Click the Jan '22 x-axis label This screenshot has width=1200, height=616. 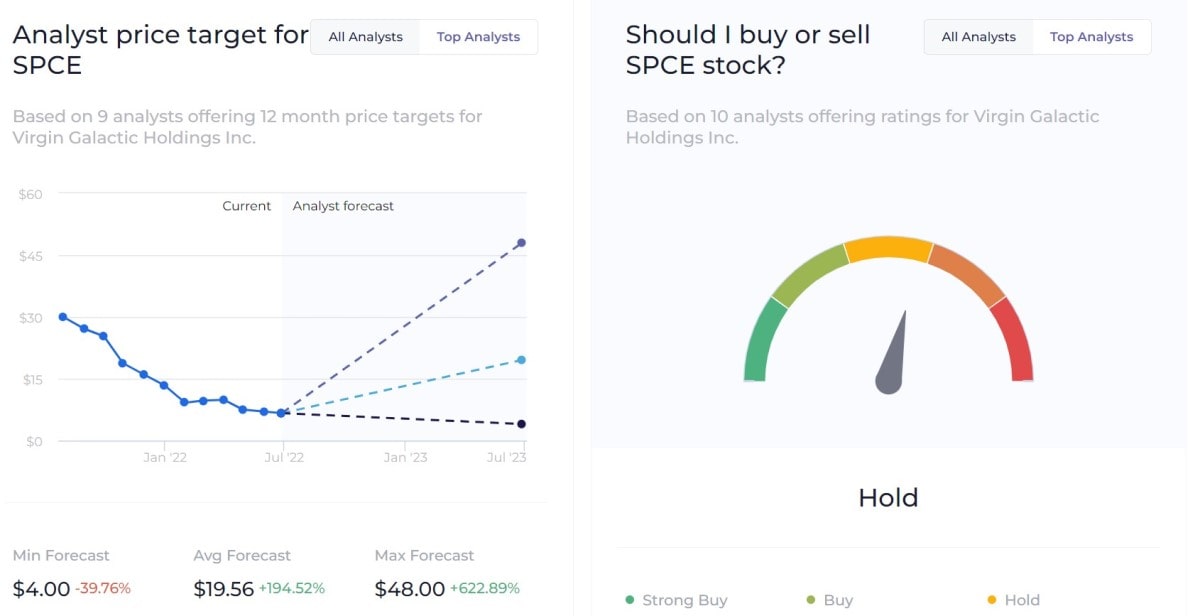165,458
